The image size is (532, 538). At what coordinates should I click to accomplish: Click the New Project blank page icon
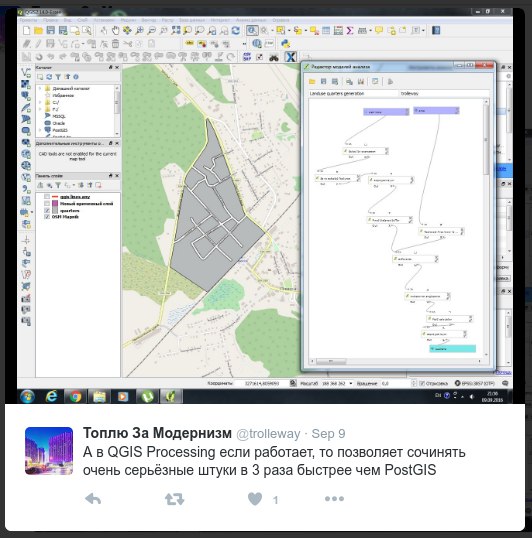tap(26, 31)
